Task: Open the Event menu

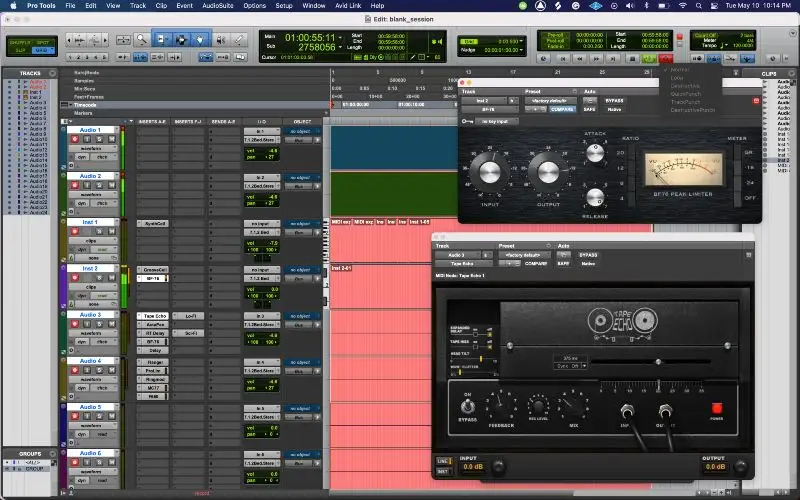Action: [x=184, y=6]
